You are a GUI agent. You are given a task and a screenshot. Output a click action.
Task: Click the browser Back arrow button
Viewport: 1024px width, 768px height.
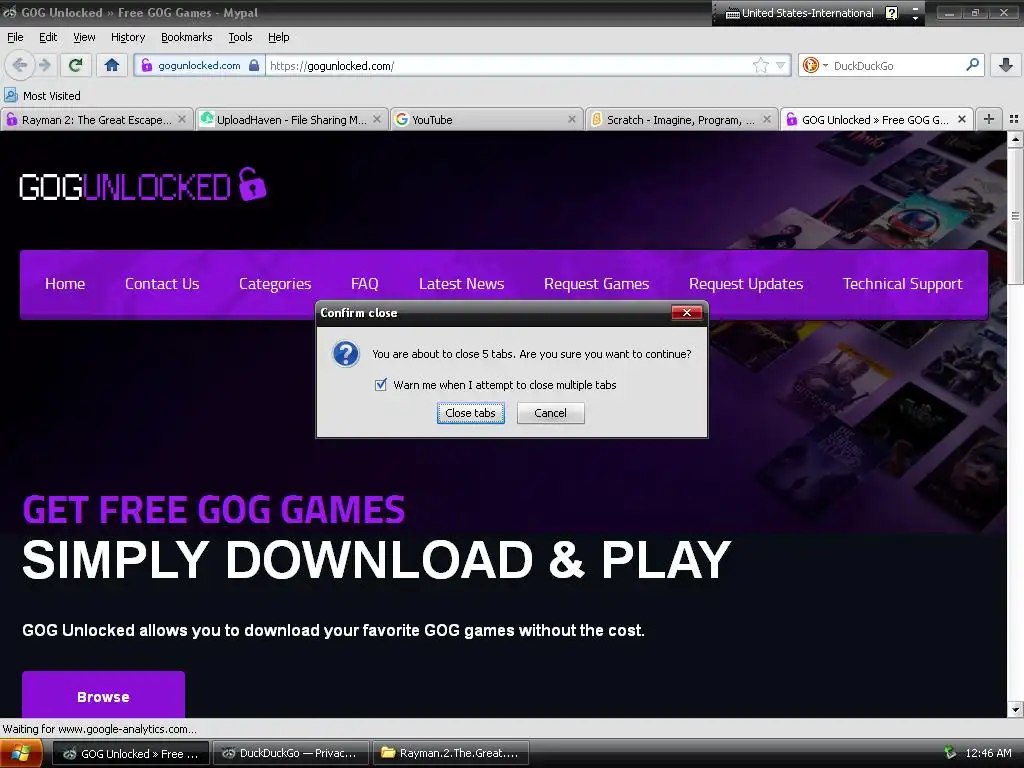point(20,65)
